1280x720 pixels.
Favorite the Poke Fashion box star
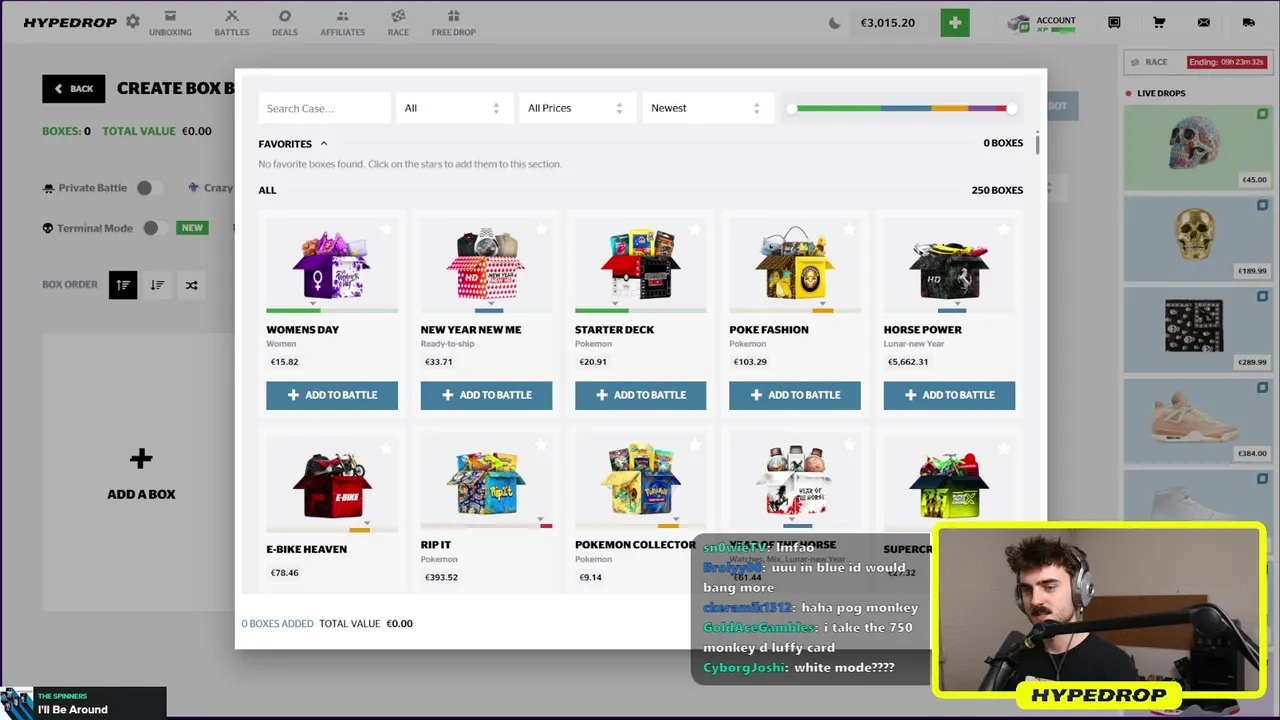pyautogui.click(x=849, y=229)
